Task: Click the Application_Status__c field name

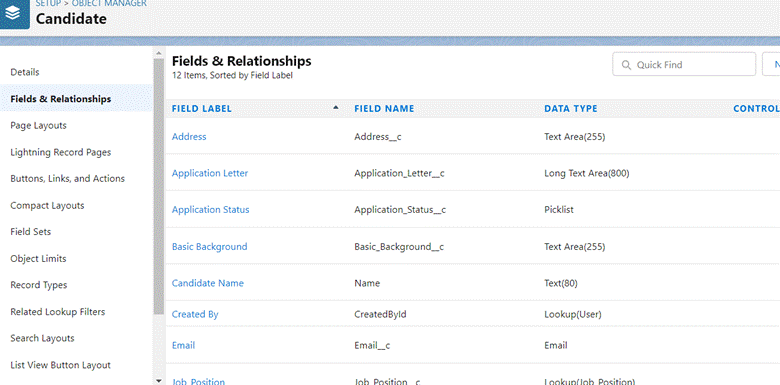Action: click(400, 210)
